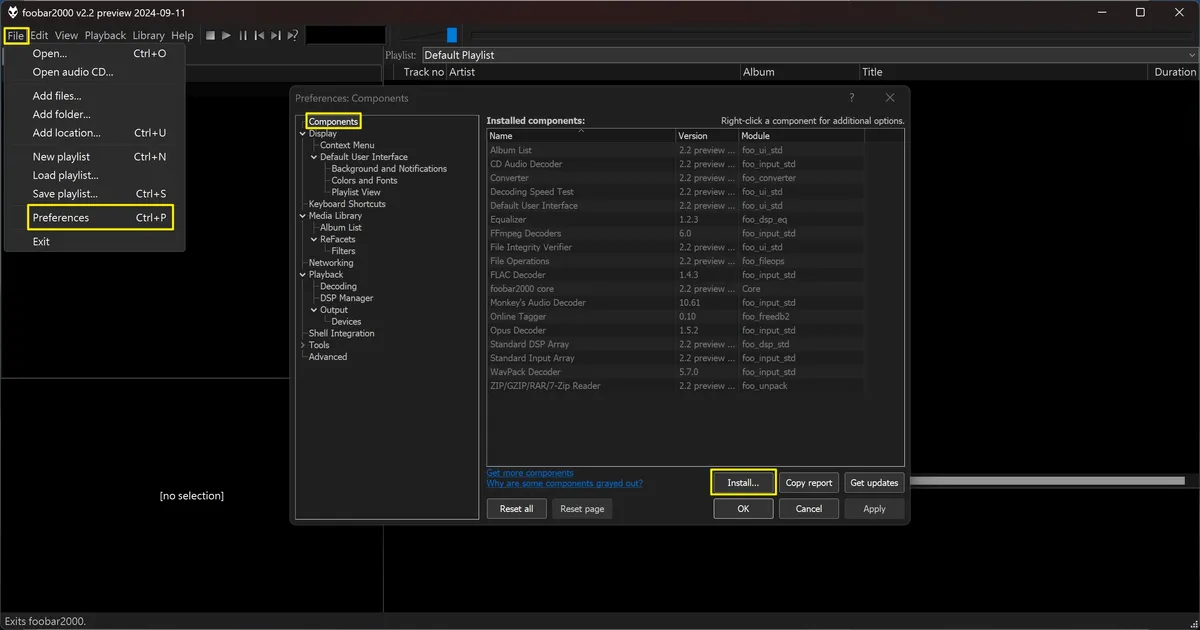Collapse the Playback tree node

point(302,275)
